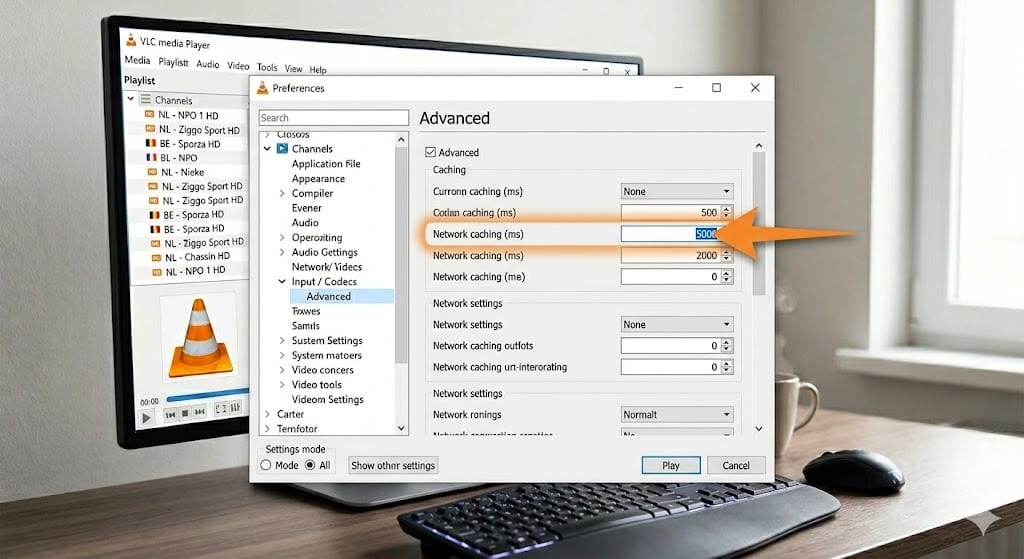Open the Playlistt menu
Screen dimensions: 1024x559
pyautogui.click(x=173, y=62)
